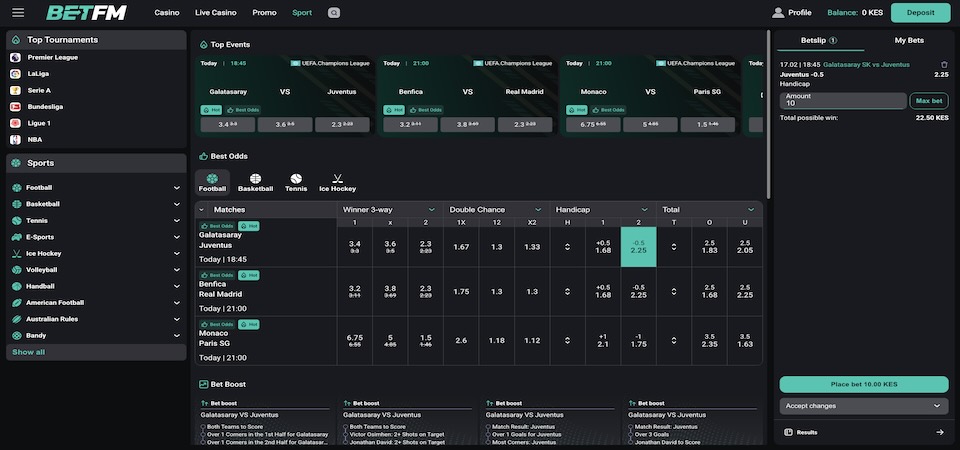960x450 pixels.
Task: Choose Ice Hockey icon in Best Odds
Action: 337,179
